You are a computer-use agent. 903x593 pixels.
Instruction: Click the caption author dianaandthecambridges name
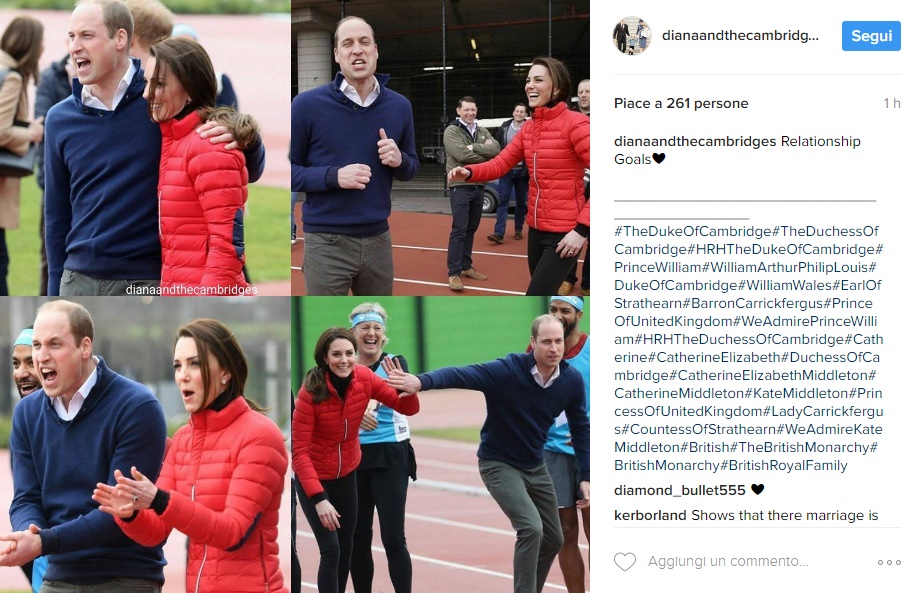(x=695, y=142)
